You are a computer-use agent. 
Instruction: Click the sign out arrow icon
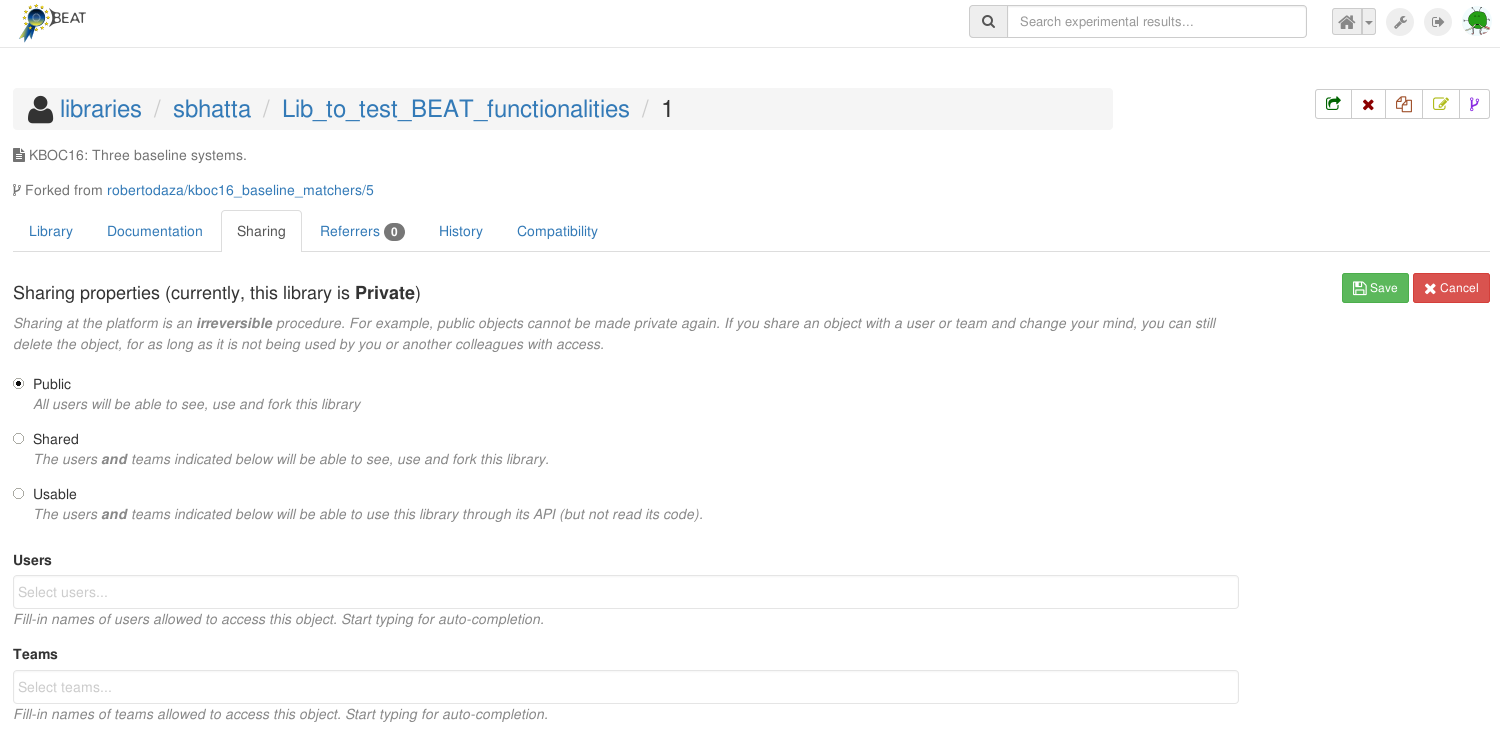click(1438, 22)
